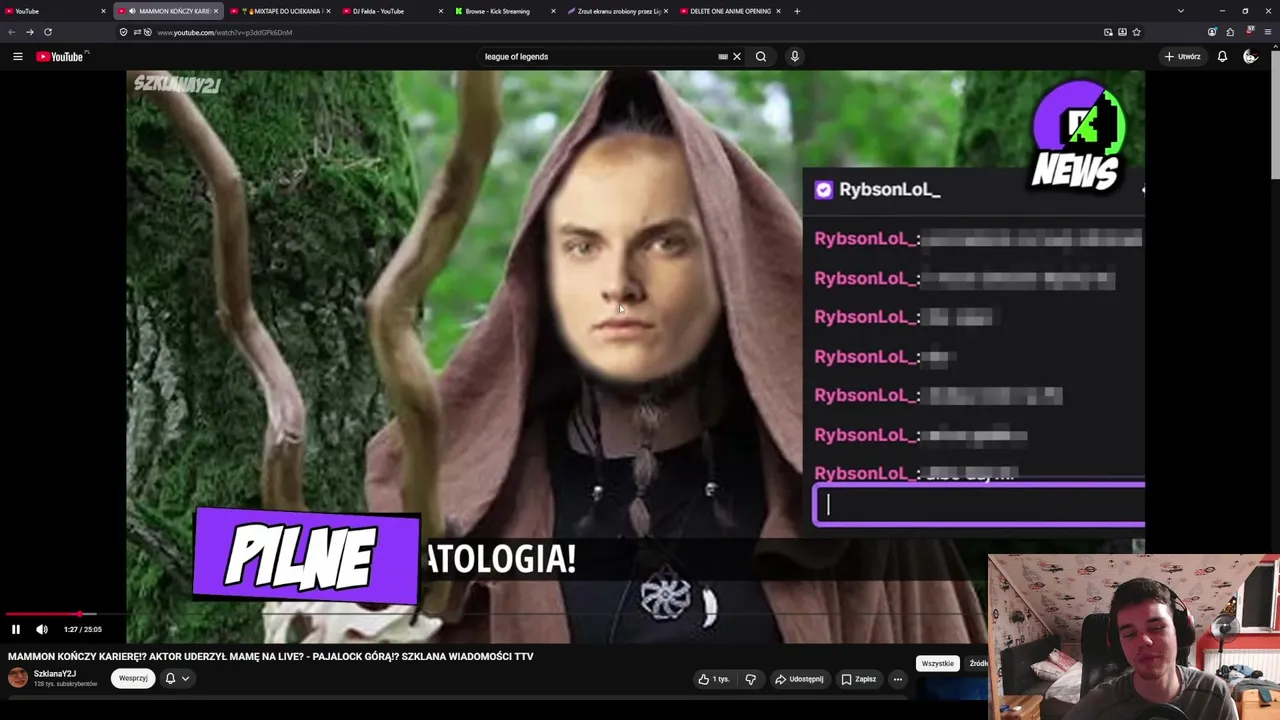
Task: Click the site security shield icon
Action: coord(123,32)
